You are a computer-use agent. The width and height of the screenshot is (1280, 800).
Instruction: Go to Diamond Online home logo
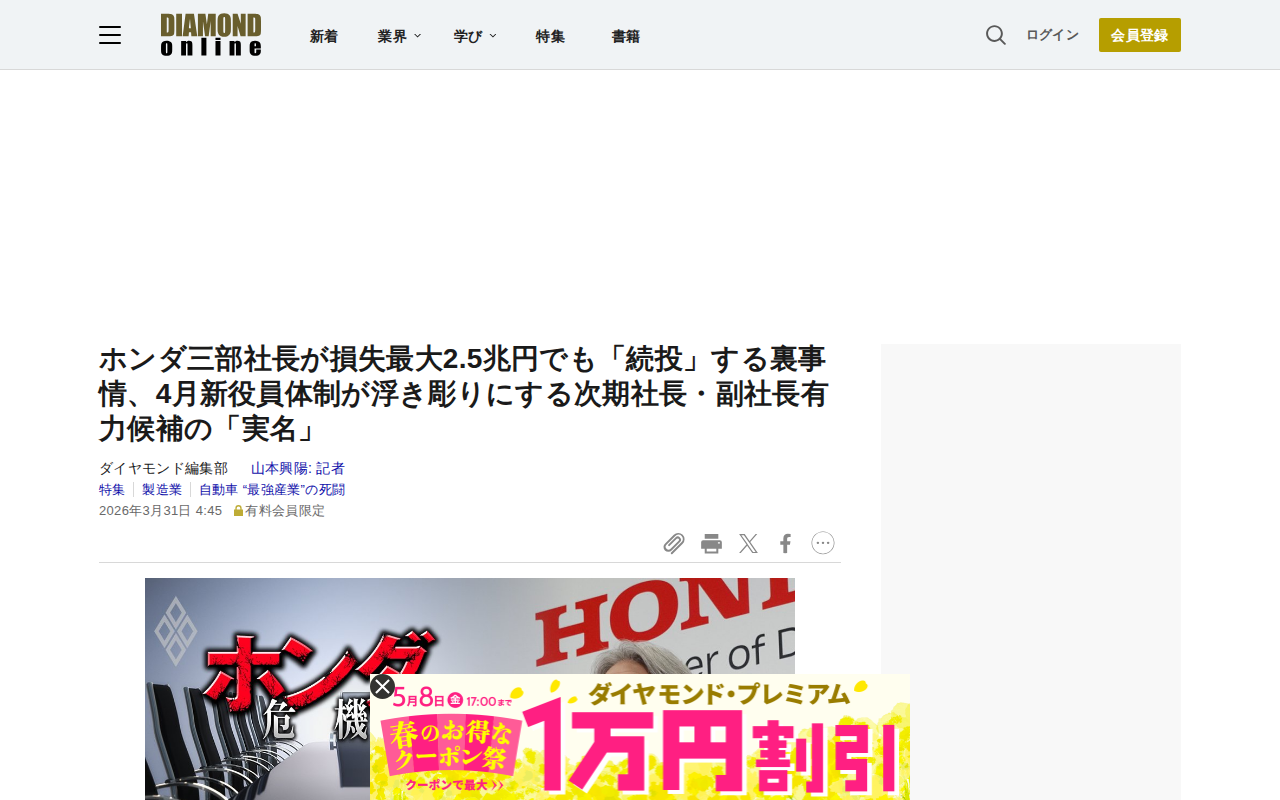coord(211,35)
